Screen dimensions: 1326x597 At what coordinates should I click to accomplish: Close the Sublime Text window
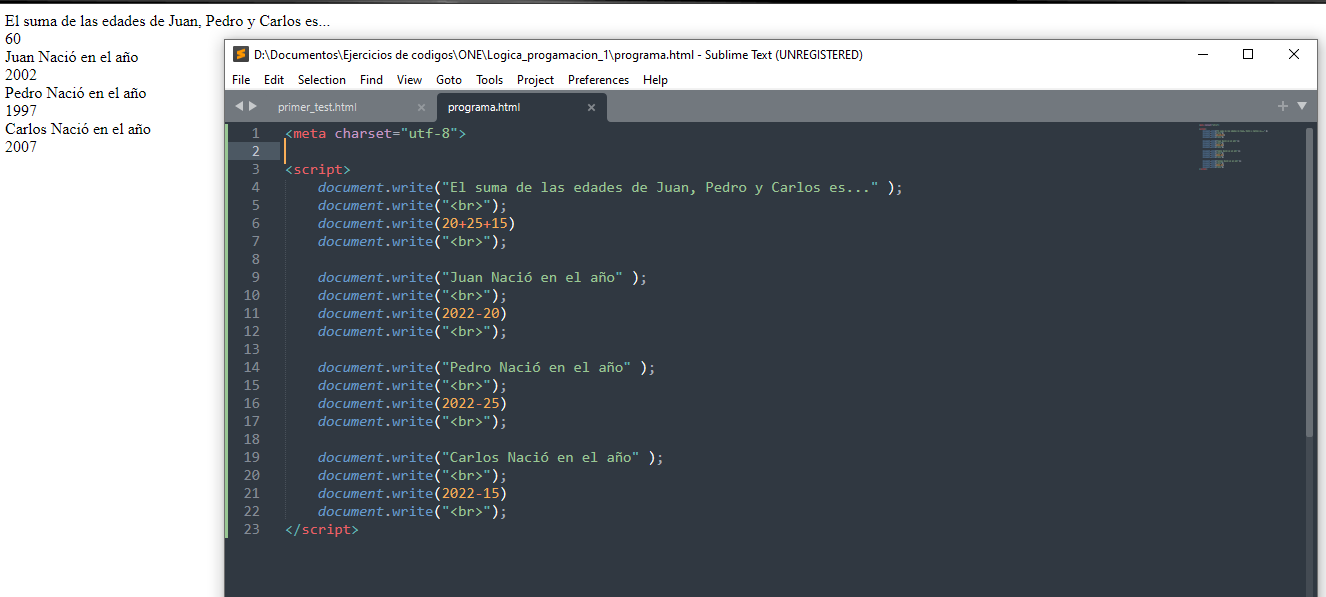[1294, 55]
